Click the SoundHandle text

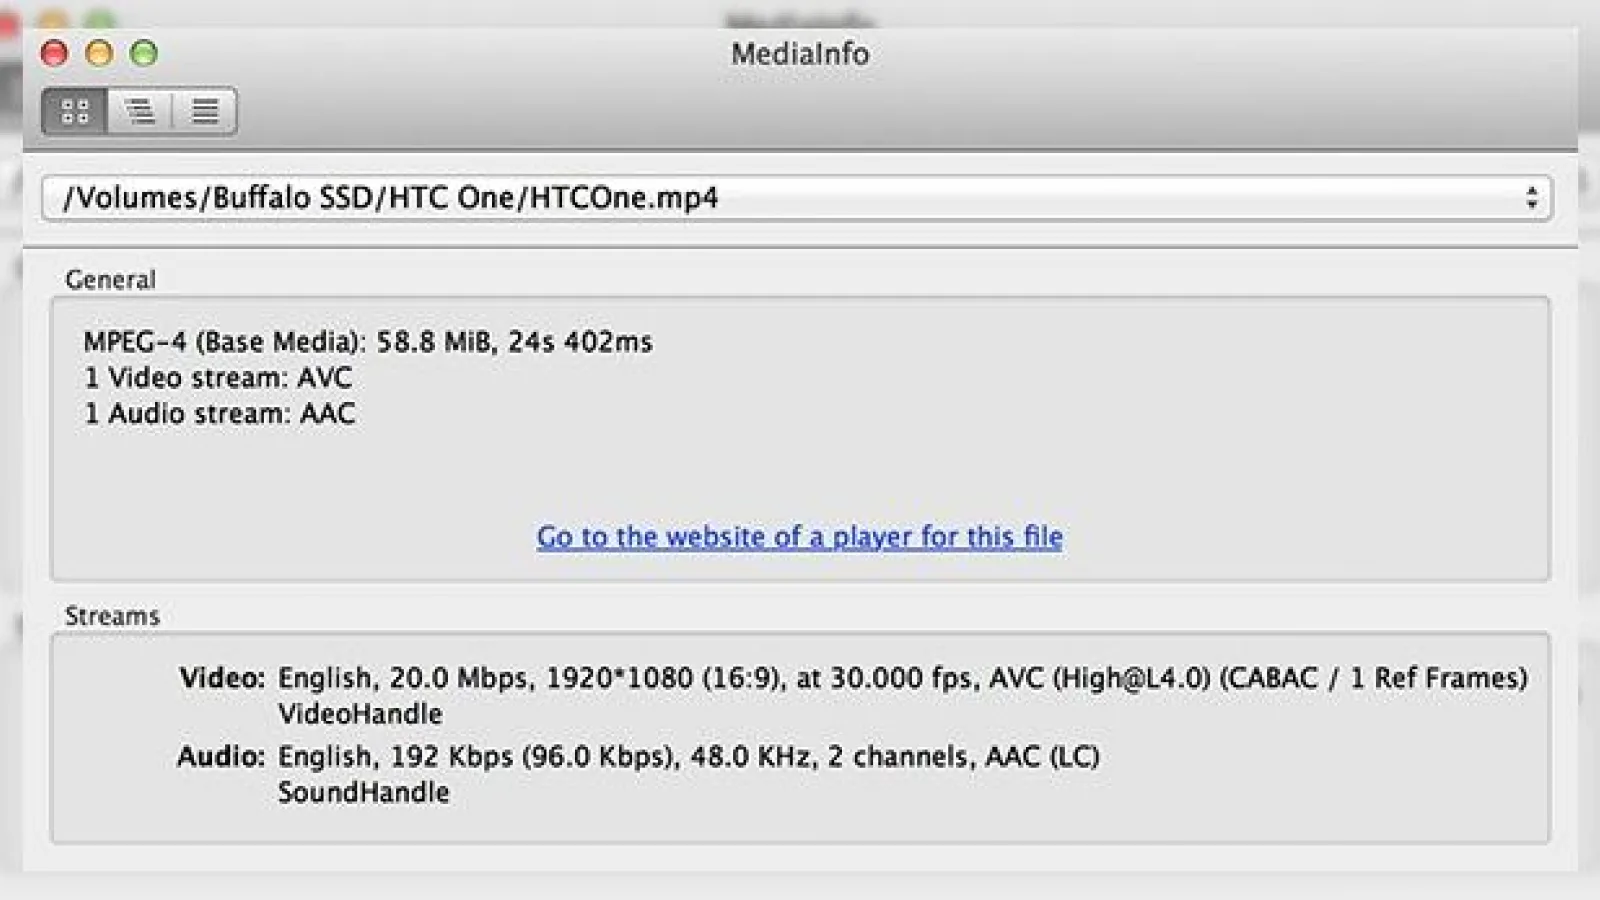tap(364, 792)
